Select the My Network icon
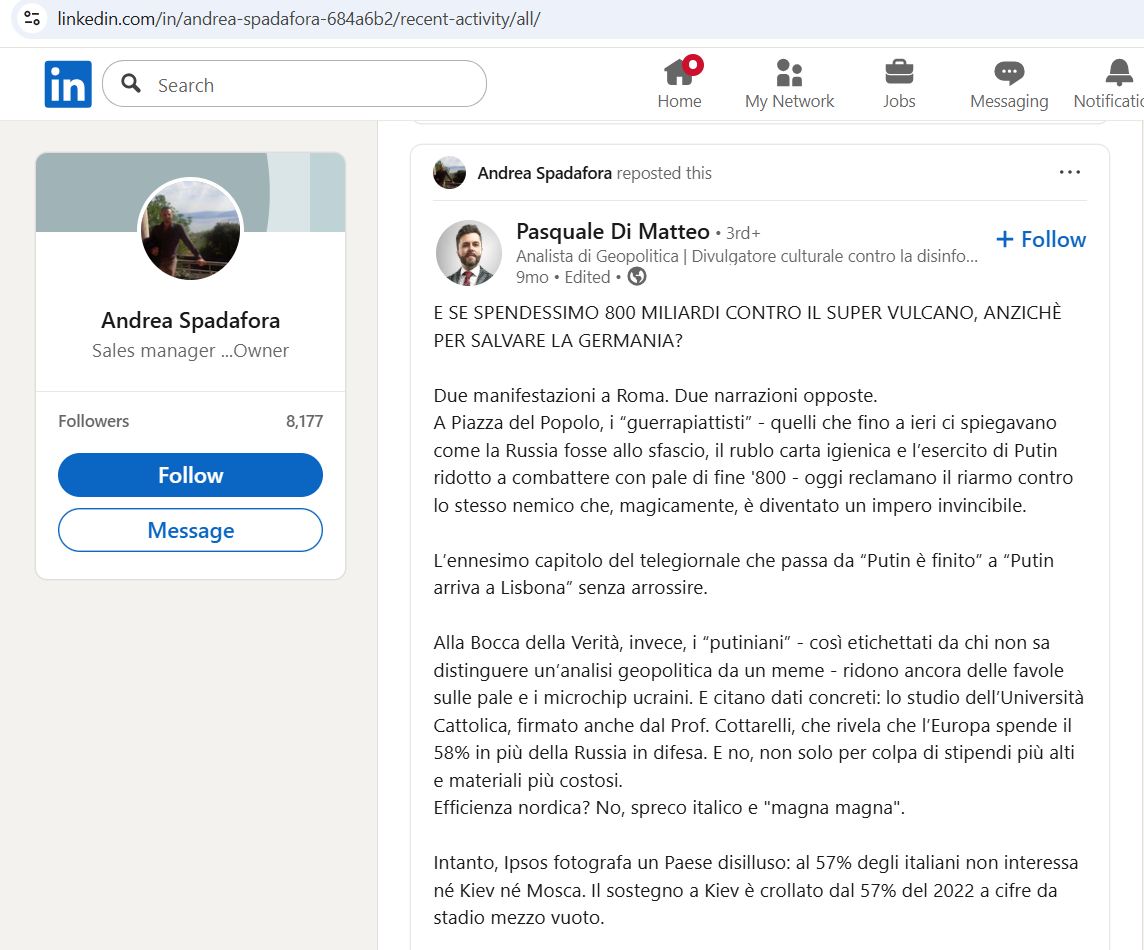1144x950 pixels. coord(789,75)
